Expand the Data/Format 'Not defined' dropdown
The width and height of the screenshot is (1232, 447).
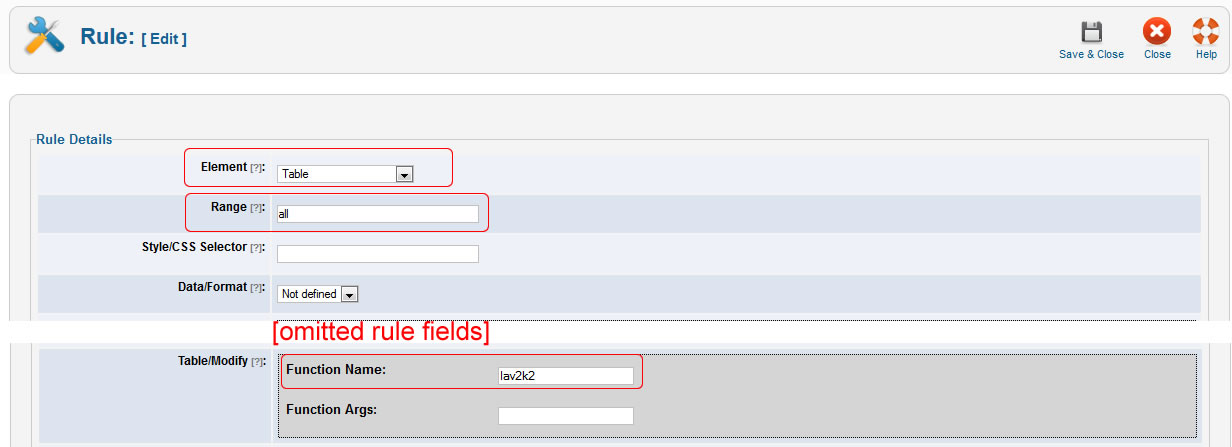point(318,294)
